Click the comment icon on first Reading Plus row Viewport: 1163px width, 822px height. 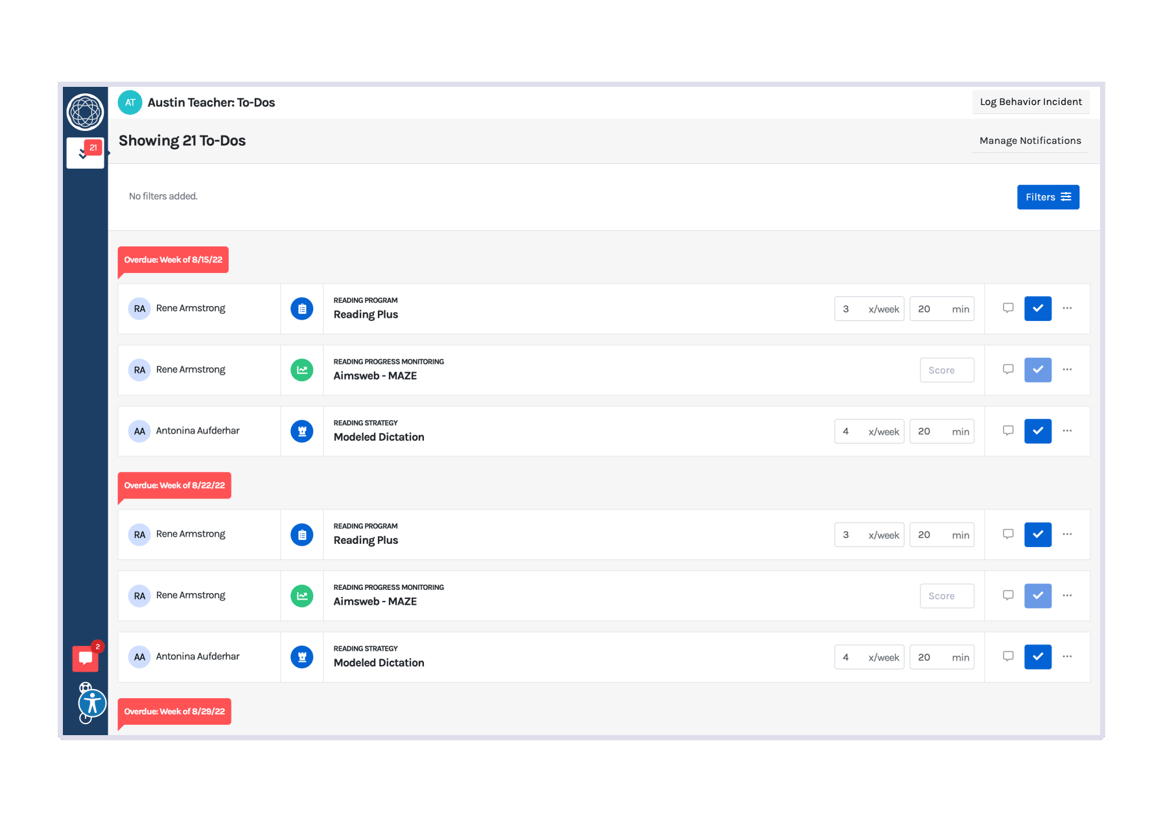coord(1008,308)
